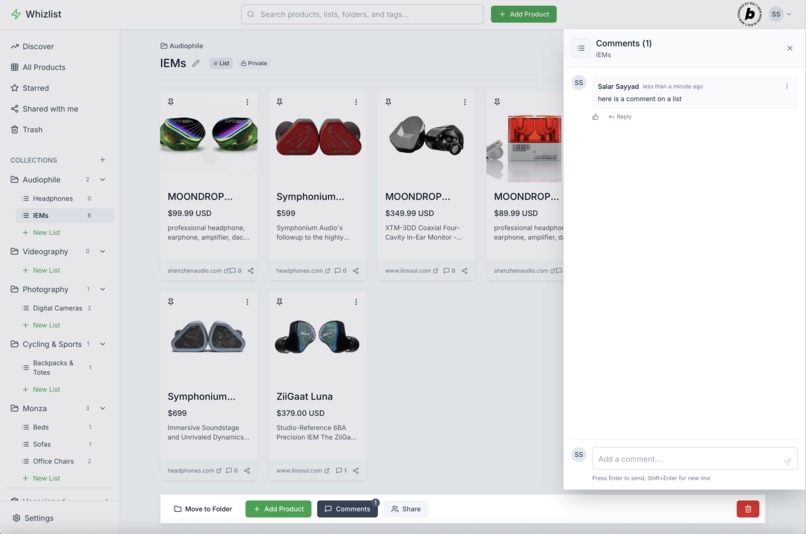Open the ZiiGaat Luna product image

tap(318, 337)
